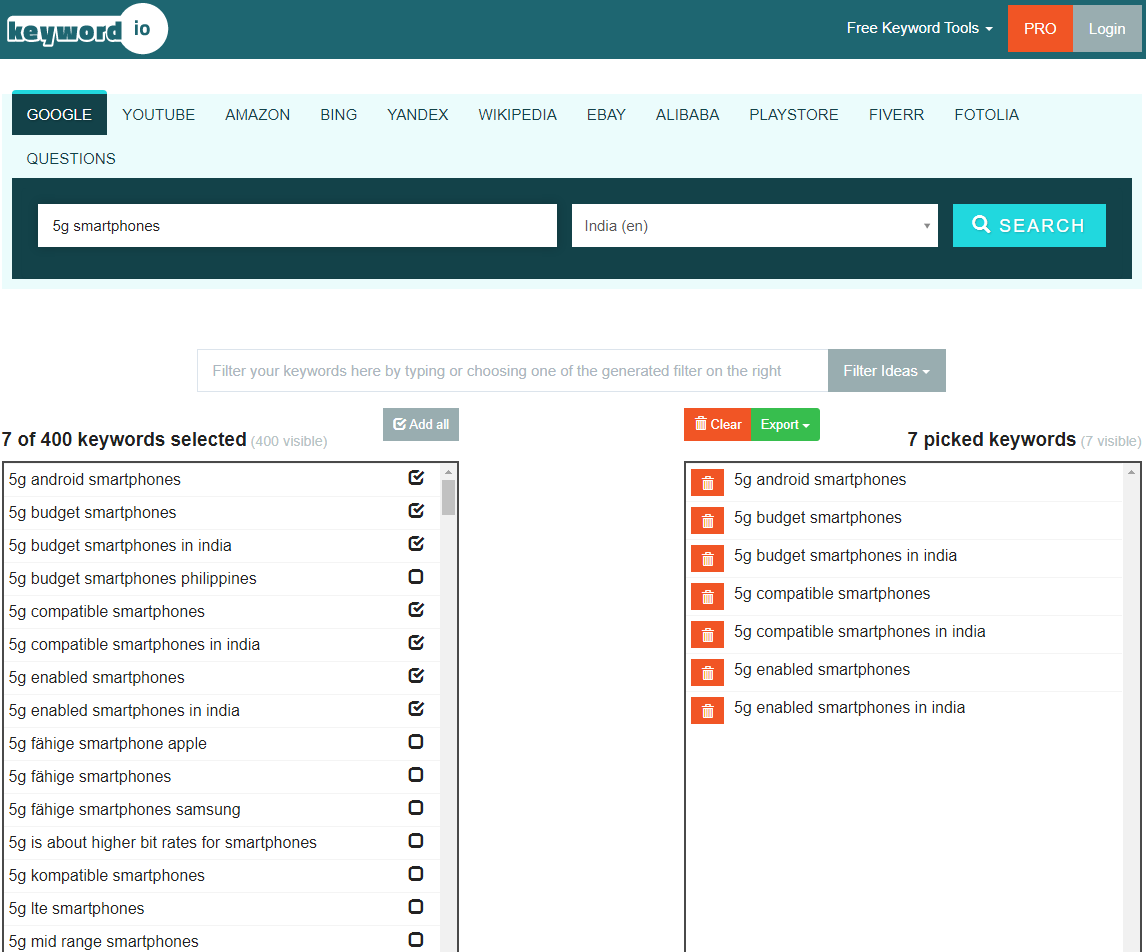
Task: Focus the keyword filter text field
Action: [x=512, y=370]
